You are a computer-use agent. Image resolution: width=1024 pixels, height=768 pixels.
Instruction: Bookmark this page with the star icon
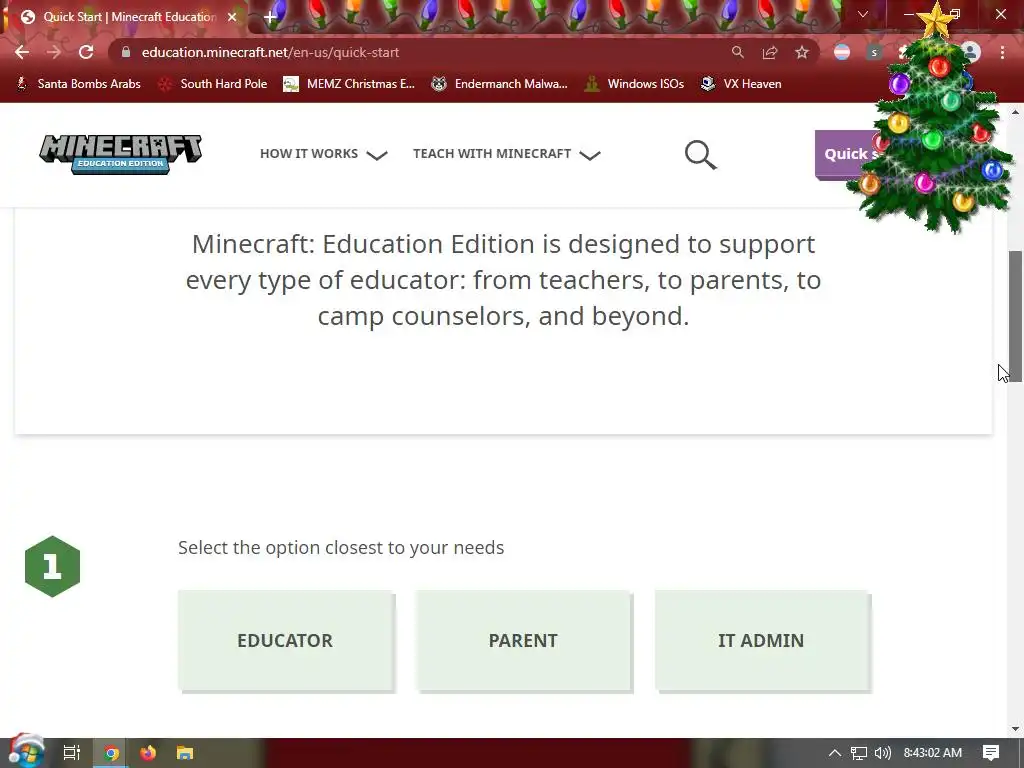[802, 52]
